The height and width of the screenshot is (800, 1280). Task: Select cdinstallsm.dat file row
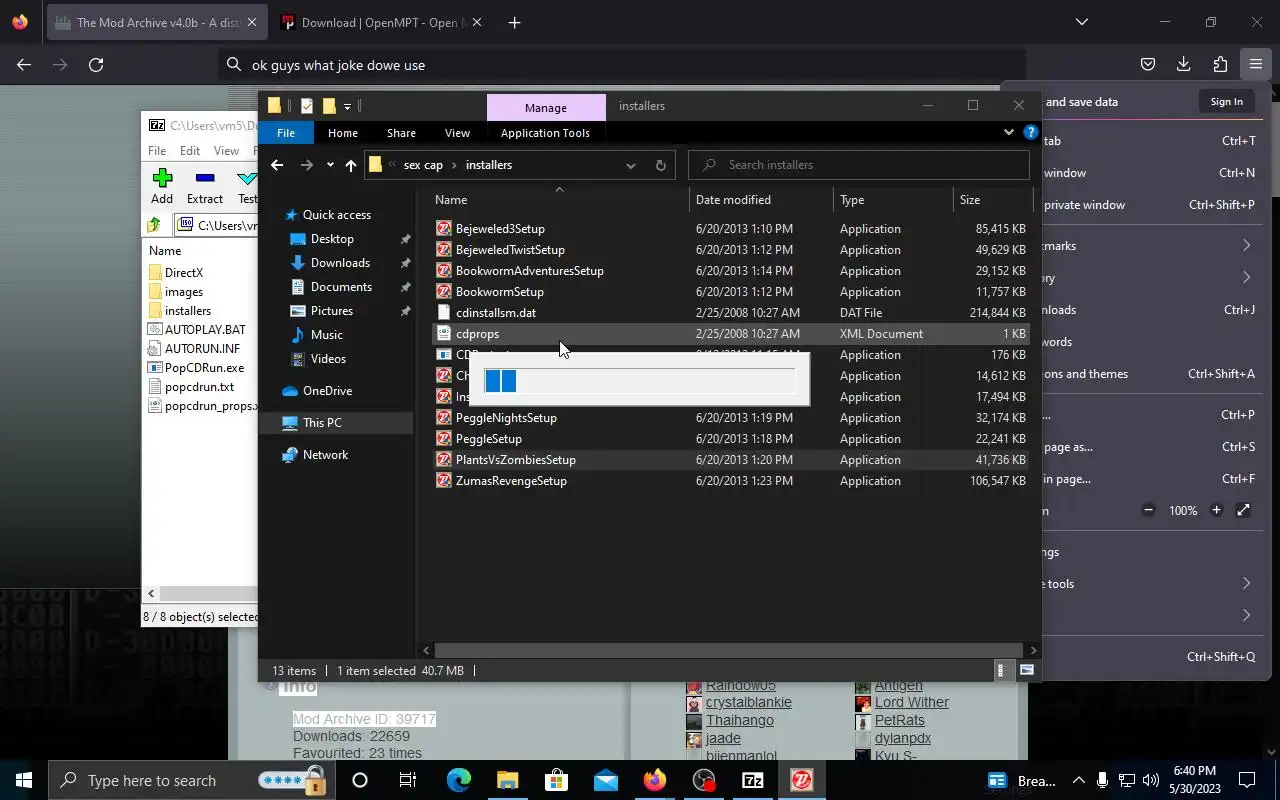tap(732, 313)
